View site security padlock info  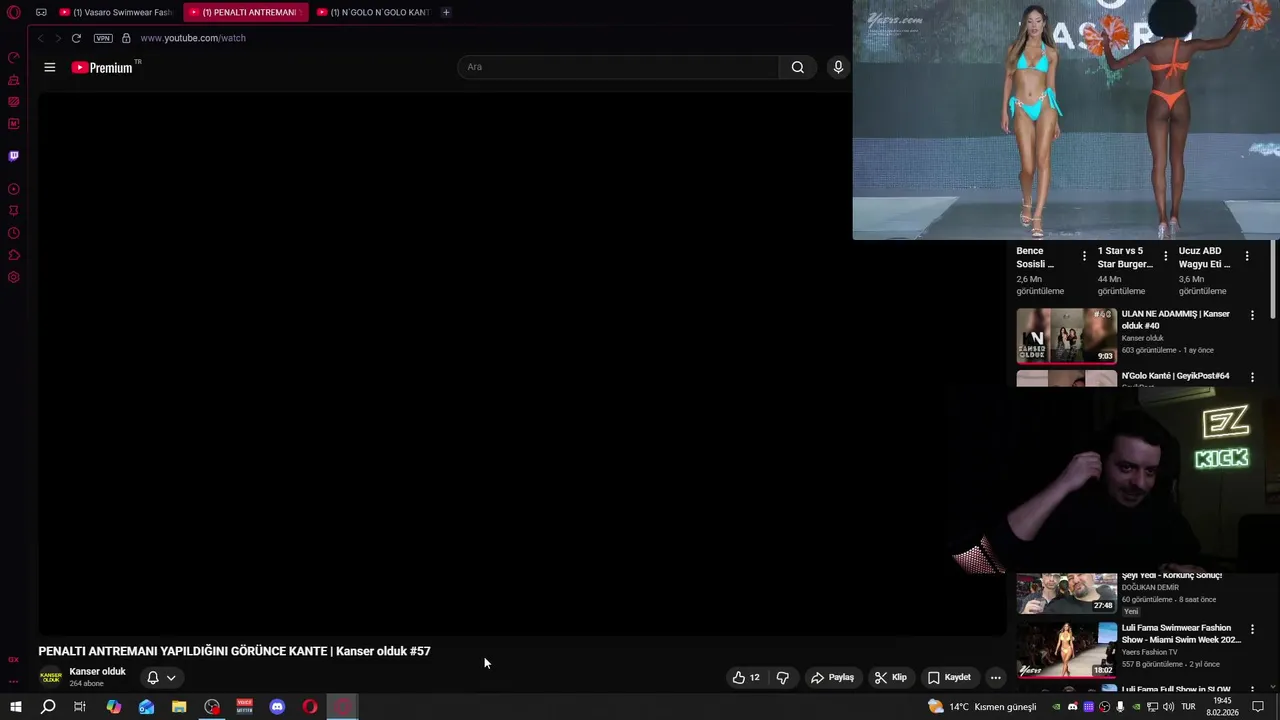[126, 38]
